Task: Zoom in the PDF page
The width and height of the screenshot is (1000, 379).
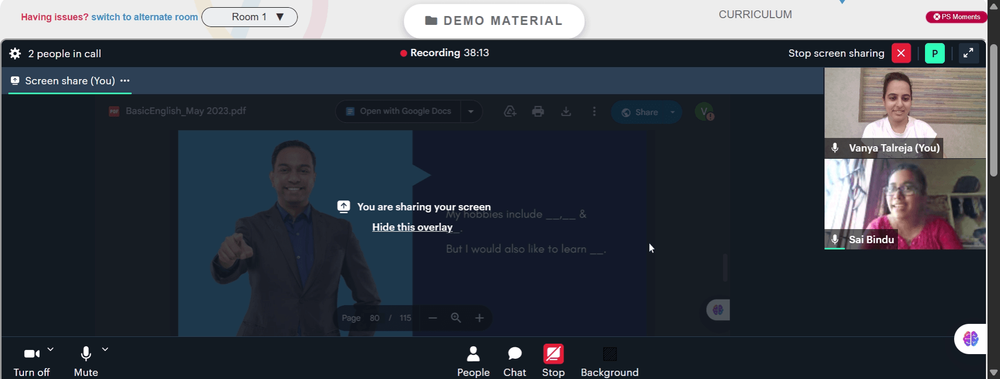Action: [x=480, y=318]
